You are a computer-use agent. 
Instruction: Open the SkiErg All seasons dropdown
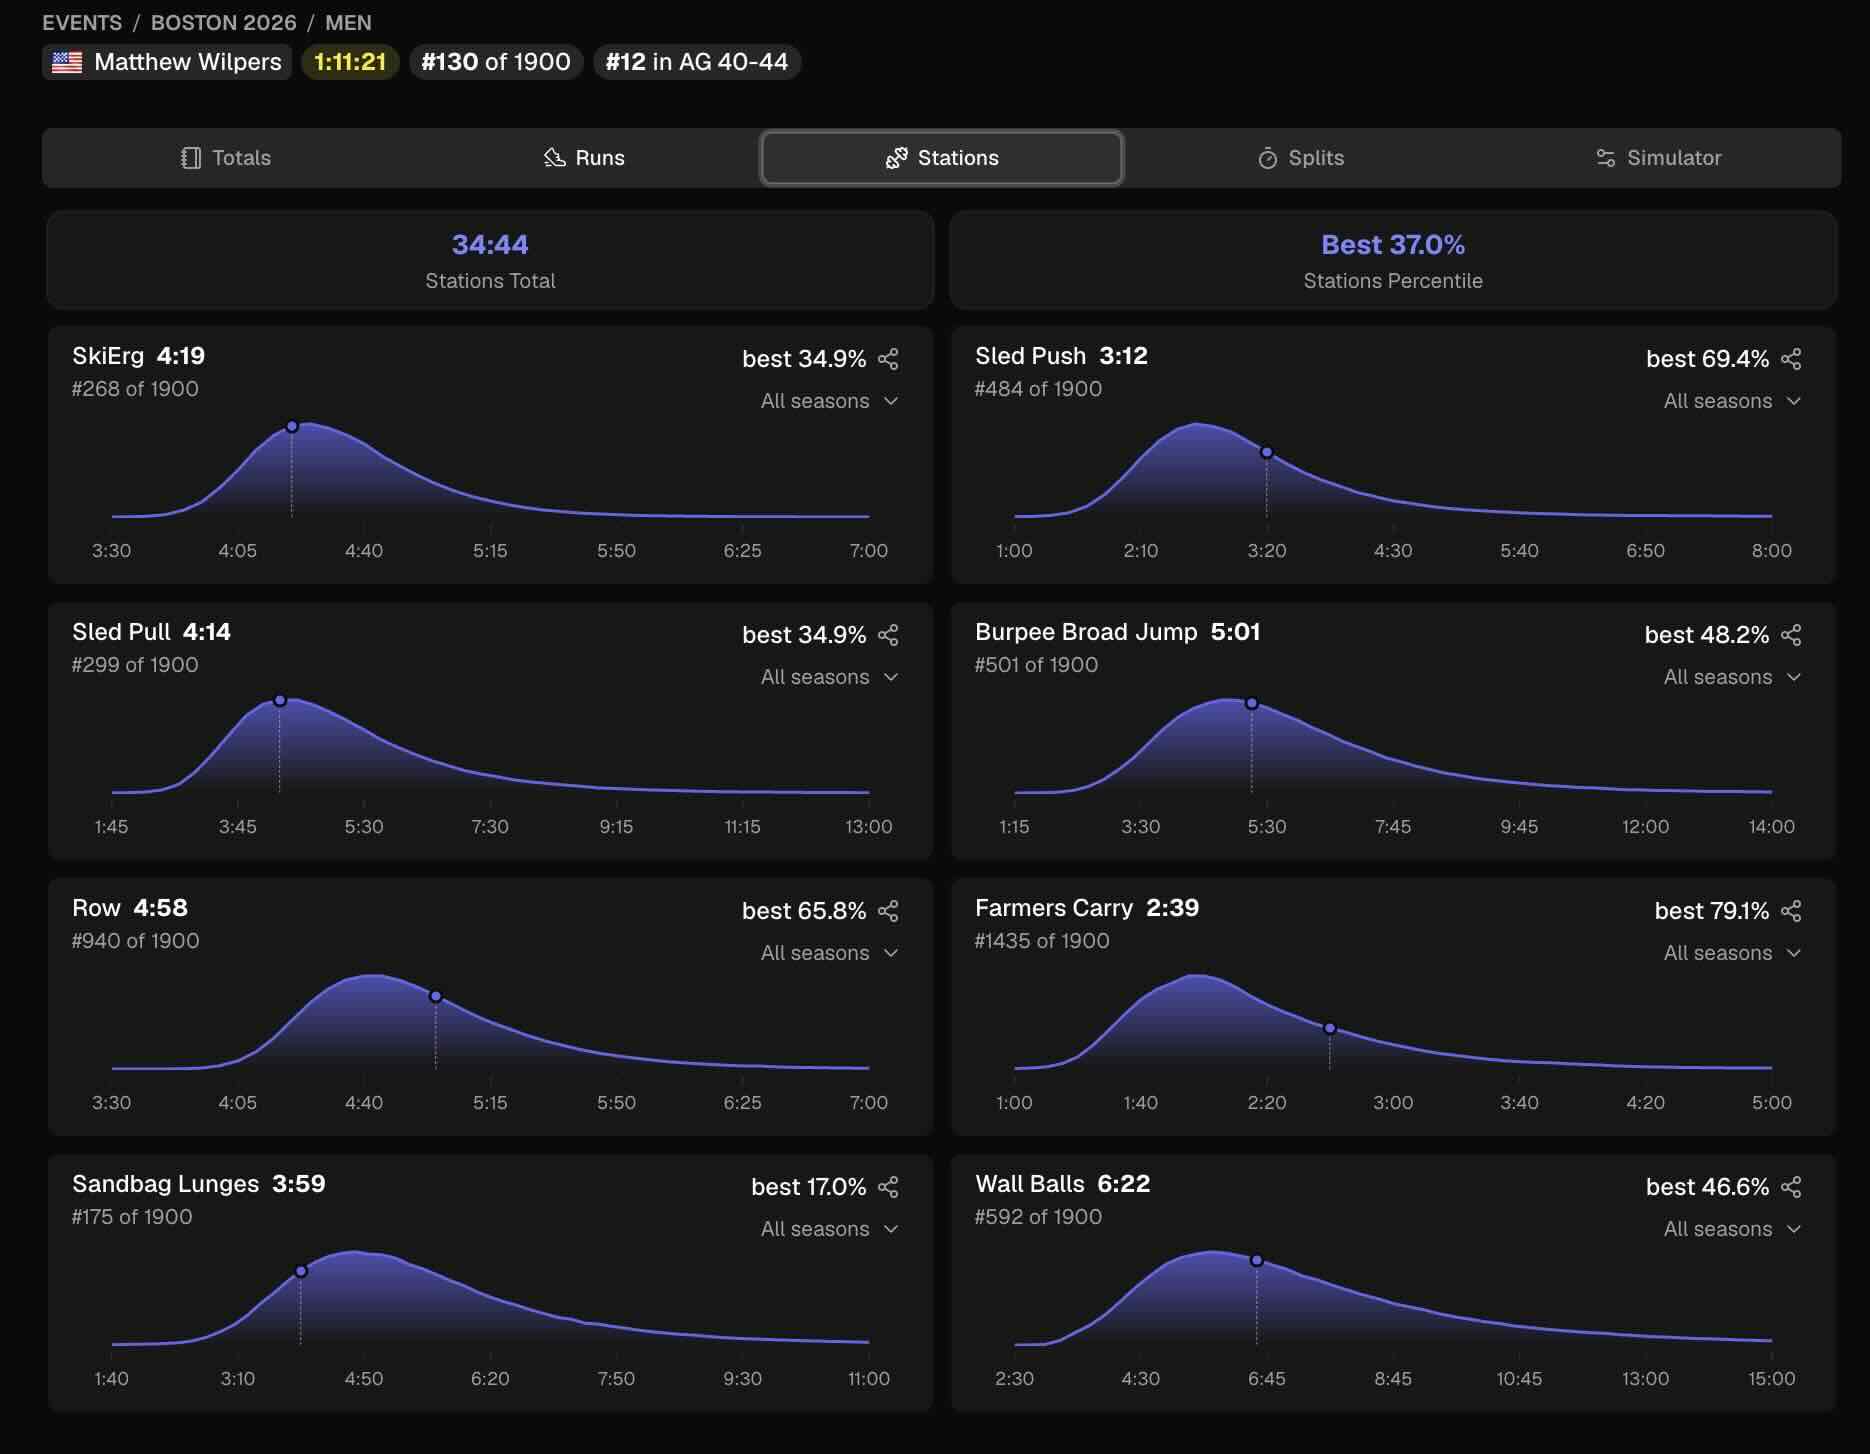click(x=829, y=401)
